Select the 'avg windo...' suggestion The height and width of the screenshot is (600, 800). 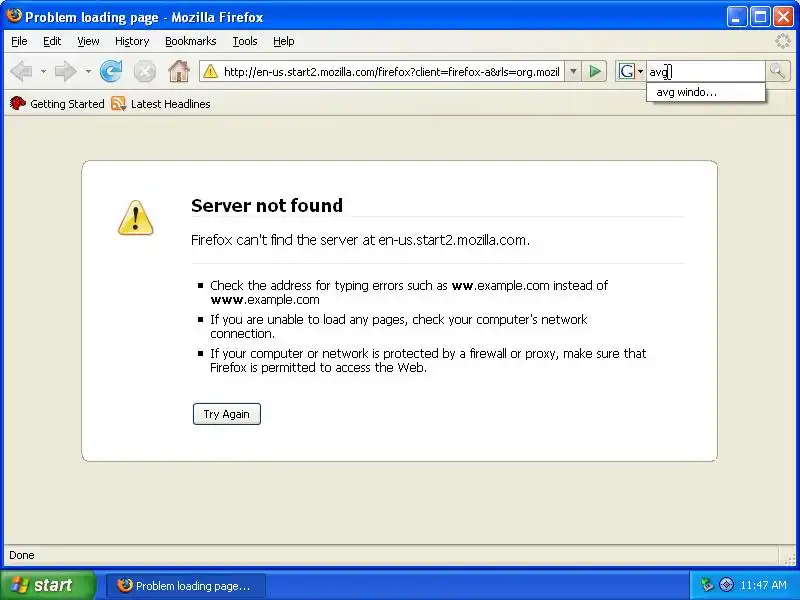706,92
